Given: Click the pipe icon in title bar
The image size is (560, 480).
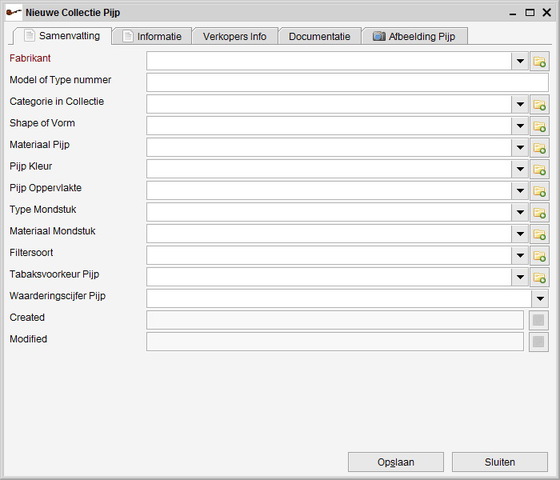Looking at the screenshot, I should [x=14, y=12].
